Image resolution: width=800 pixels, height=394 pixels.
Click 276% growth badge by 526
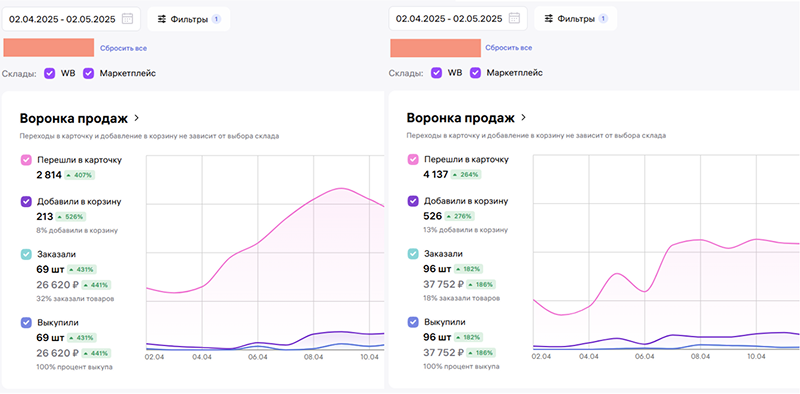pos(460,216)
